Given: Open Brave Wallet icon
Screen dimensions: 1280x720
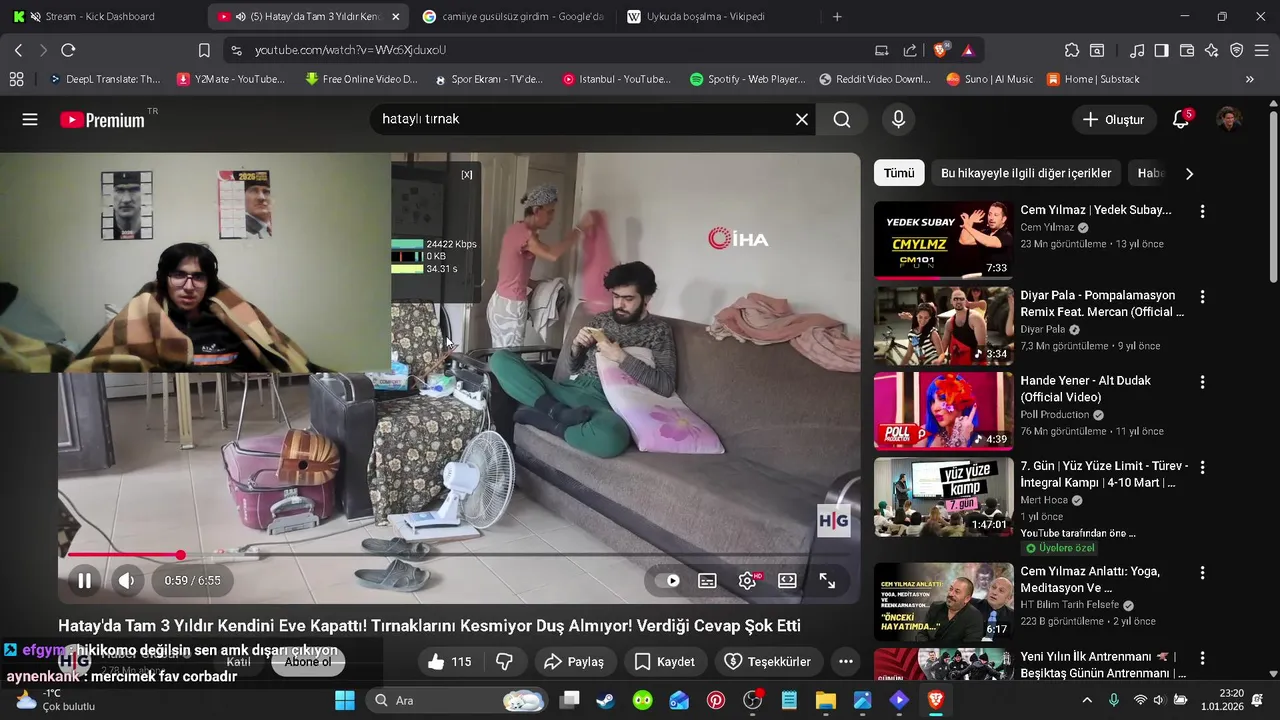Looking at the screenshot, I should click(1187, 50).
